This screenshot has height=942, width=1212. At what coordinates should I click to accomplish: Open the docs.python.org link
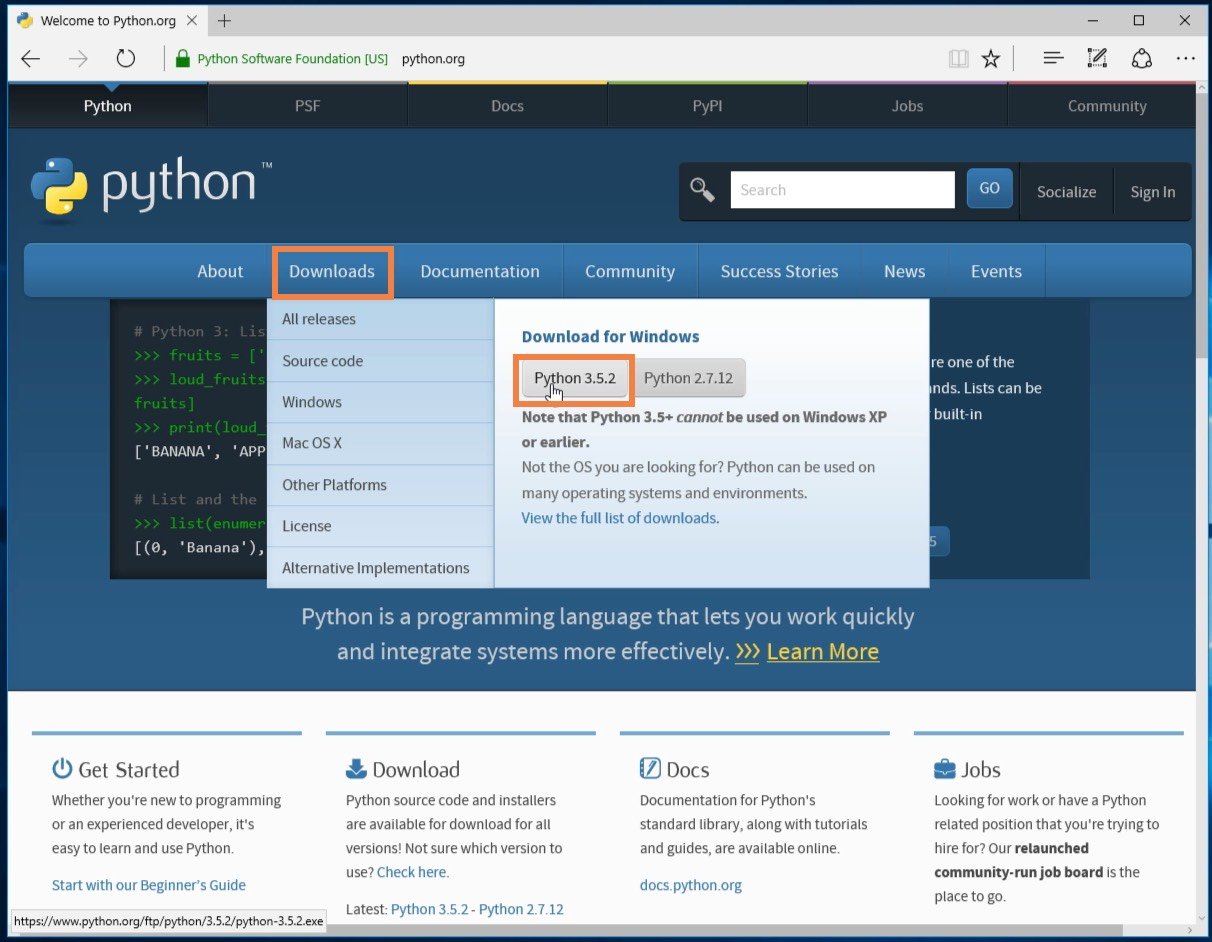[691, 885]
